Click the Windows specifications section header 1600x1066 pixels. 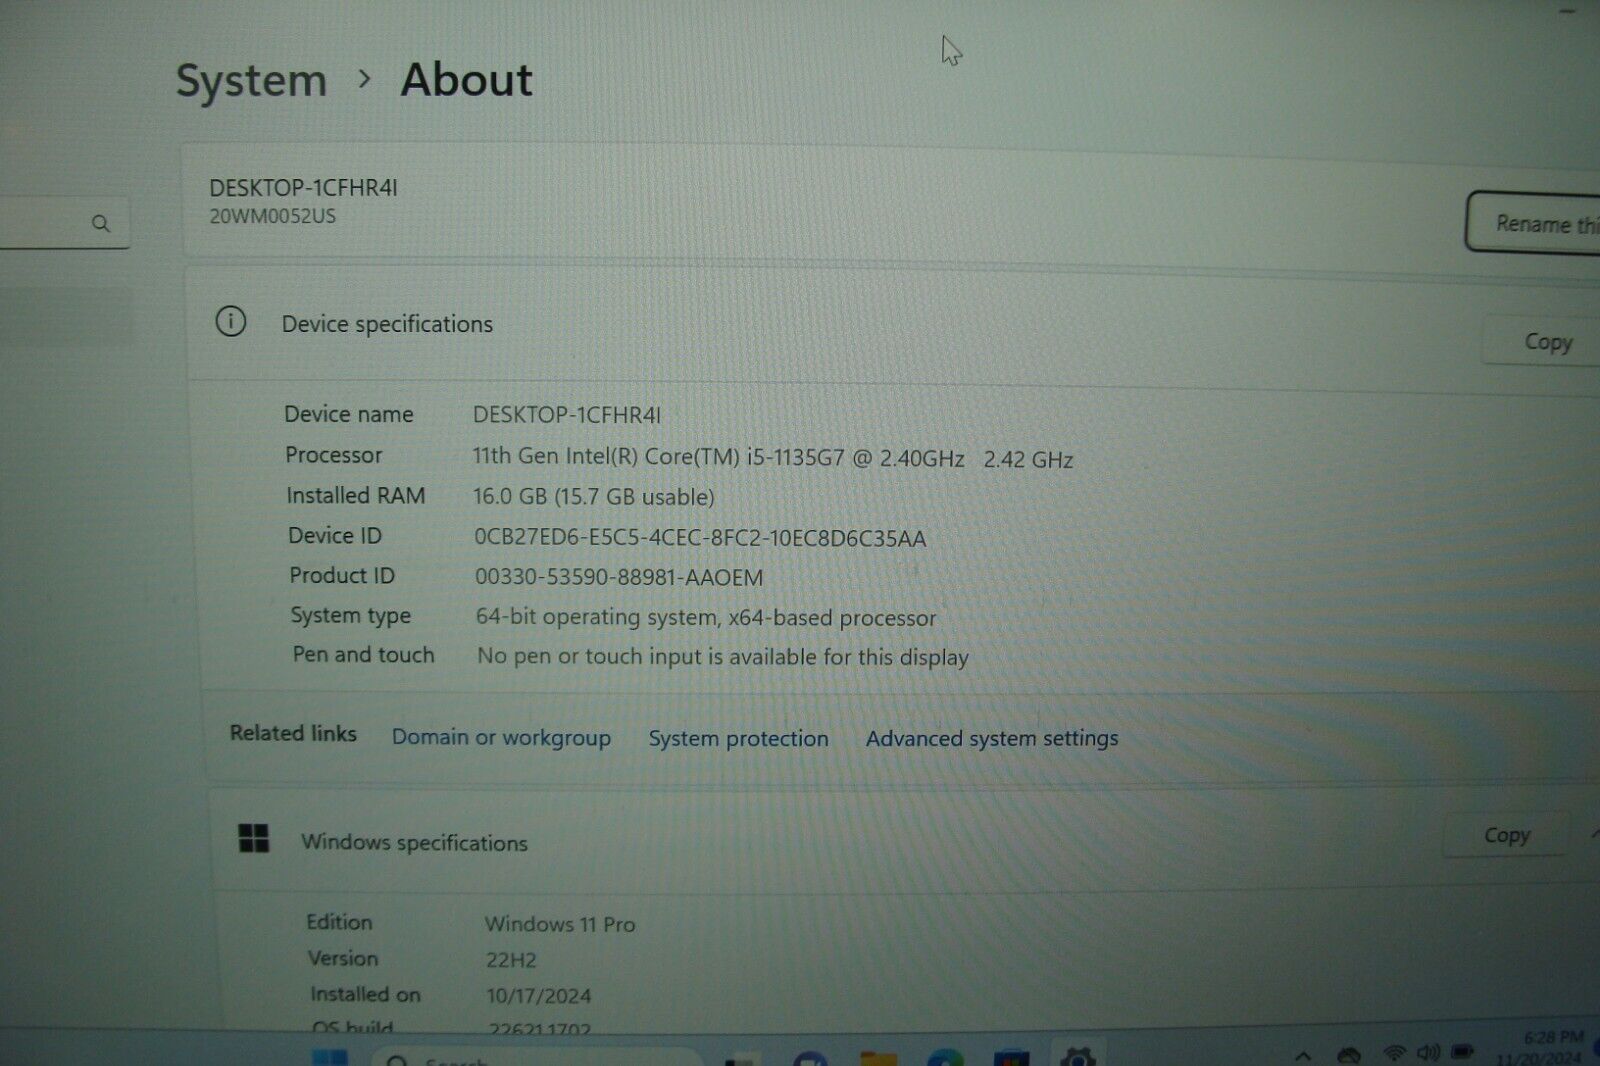pos(414,843)
